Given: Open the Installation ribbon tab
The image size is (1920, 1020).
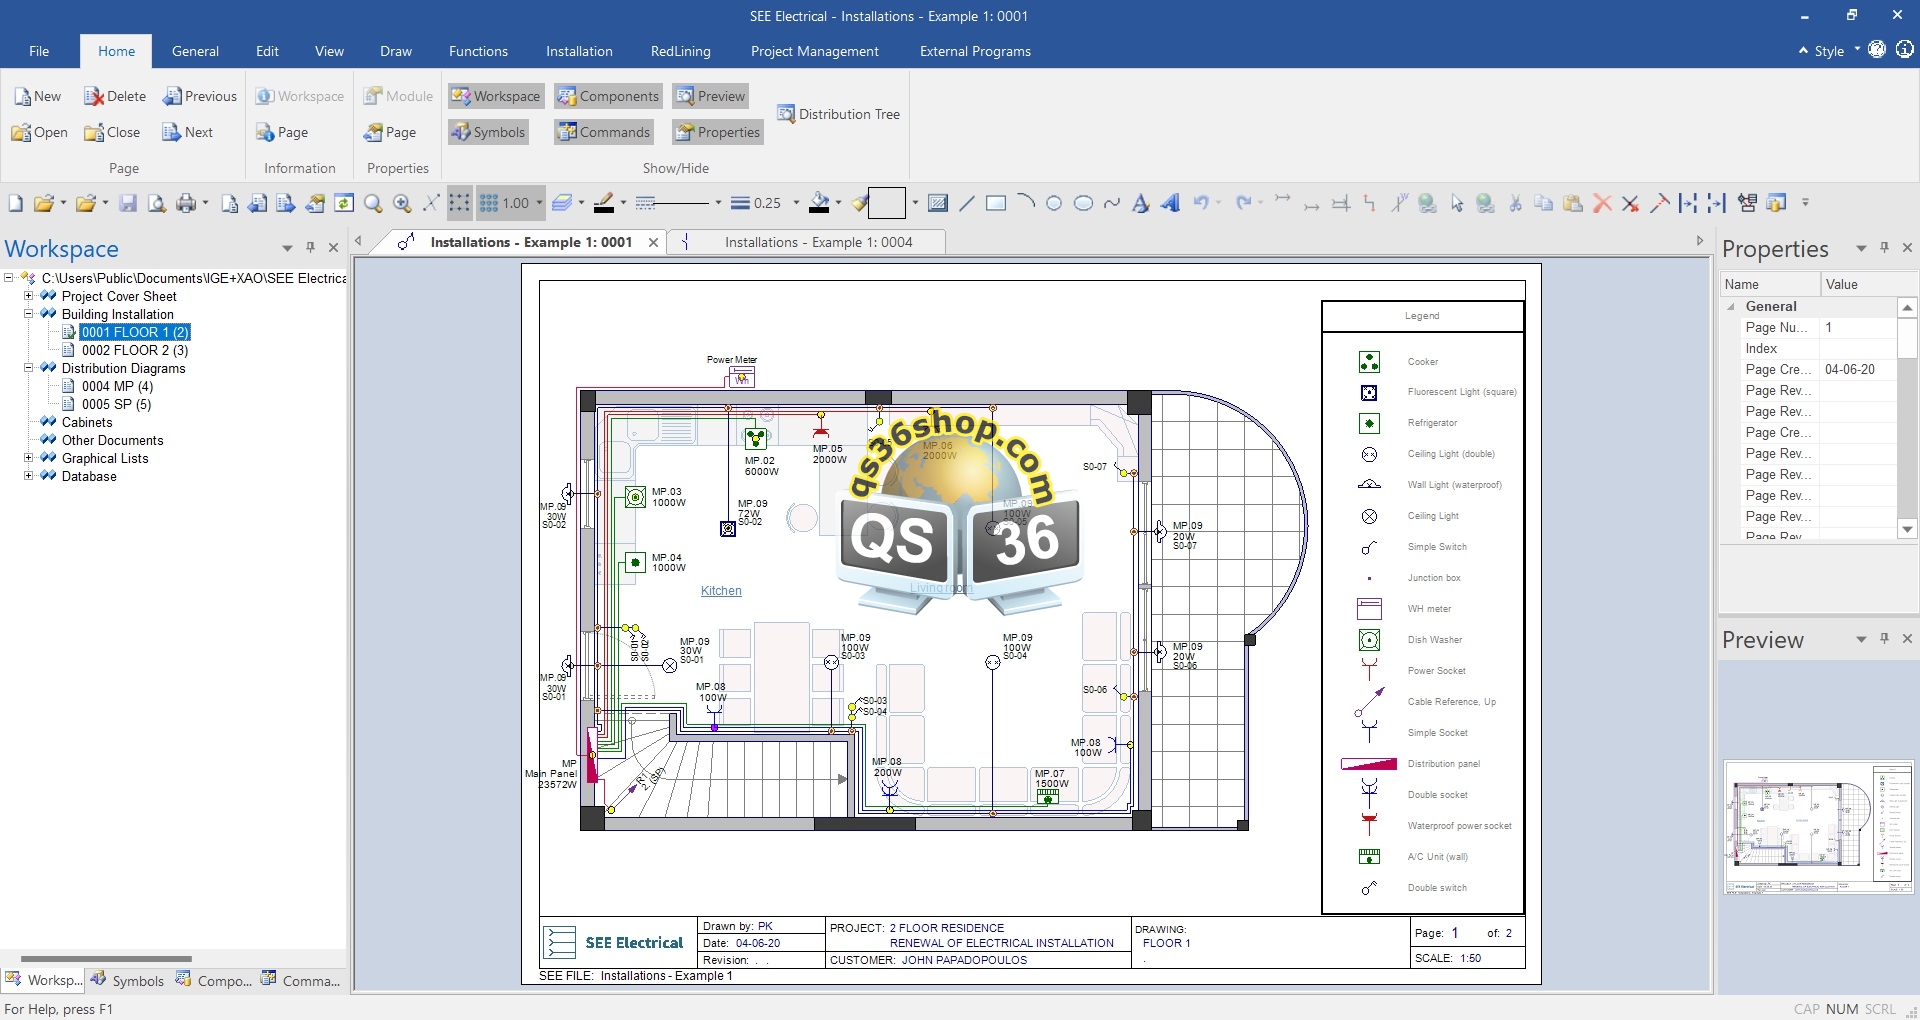Looking at the screenshot, I should point(579,51).
